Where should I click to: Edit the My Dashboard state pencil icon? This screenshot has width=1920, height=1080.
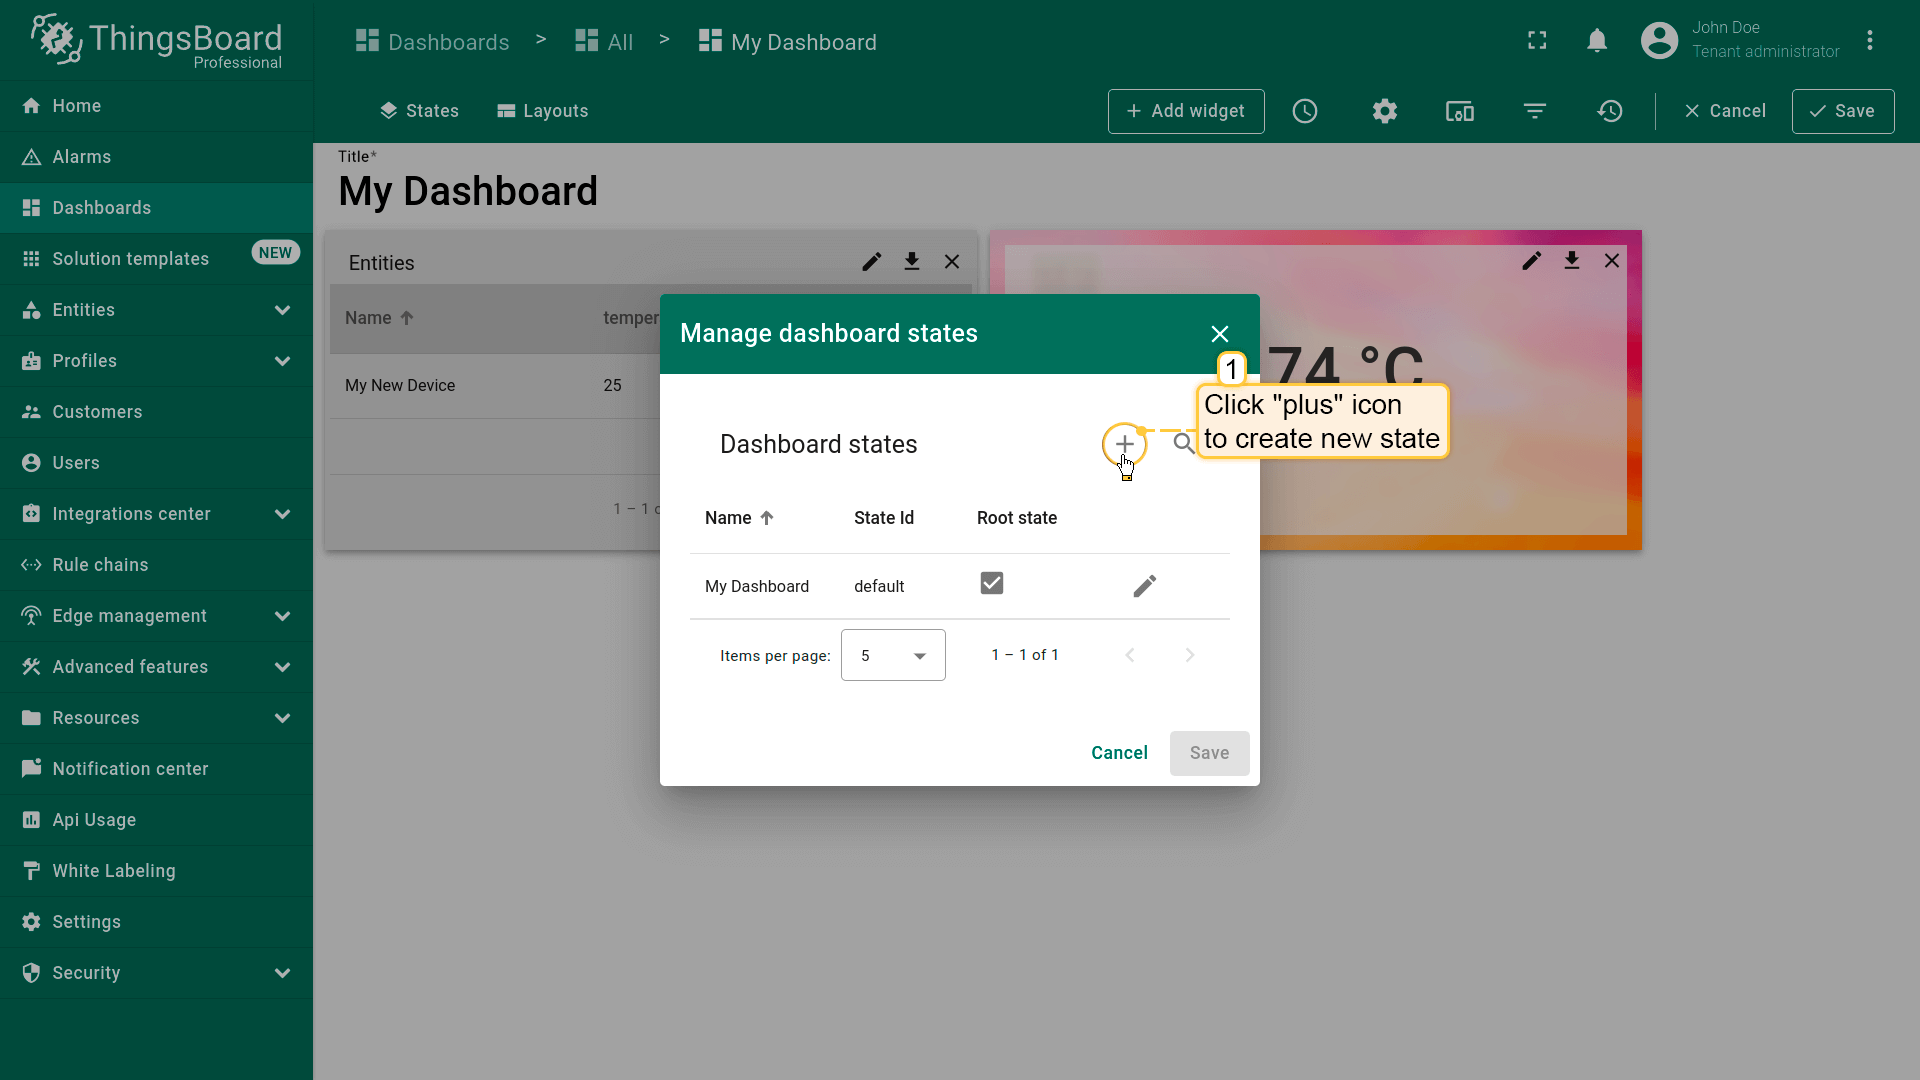click(1144, 586)
